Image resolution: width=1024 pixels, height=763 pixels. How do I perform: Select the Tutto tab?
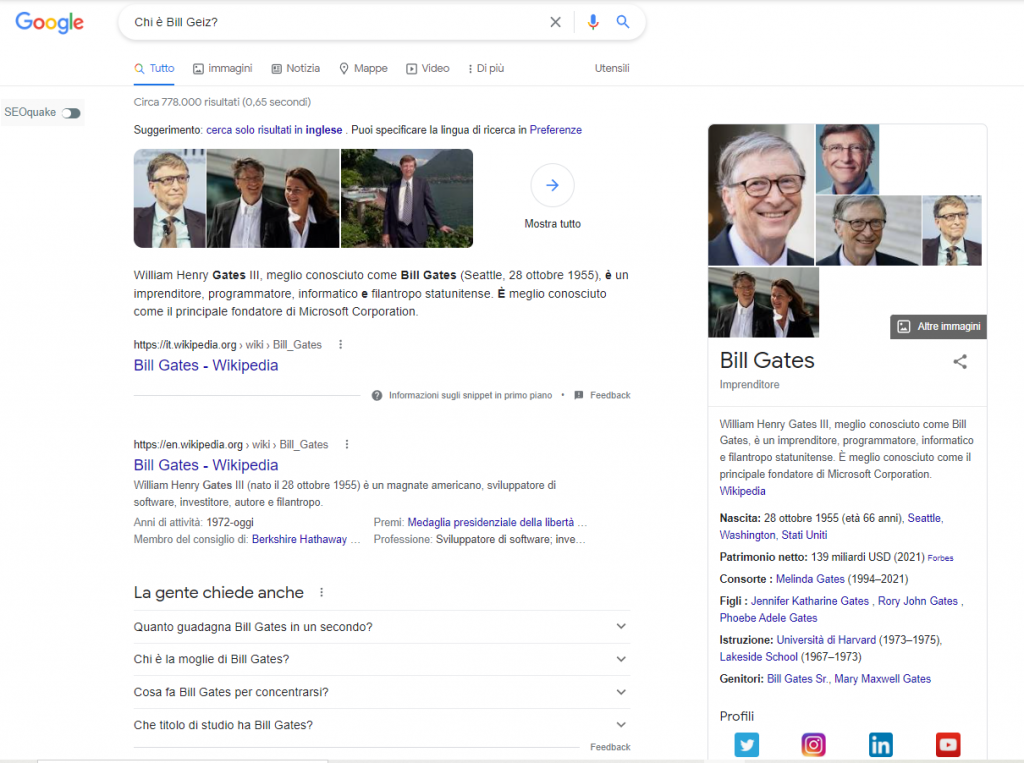coord(155,68)
